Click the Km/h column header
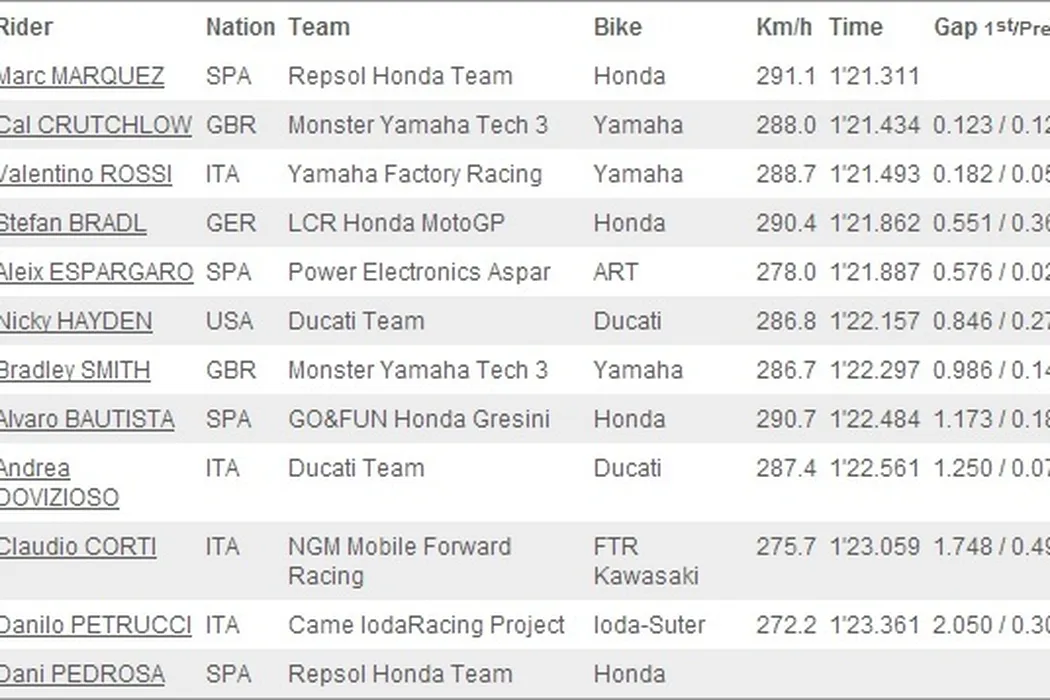Screen dimensions: 1050x700 pos(784,27)
